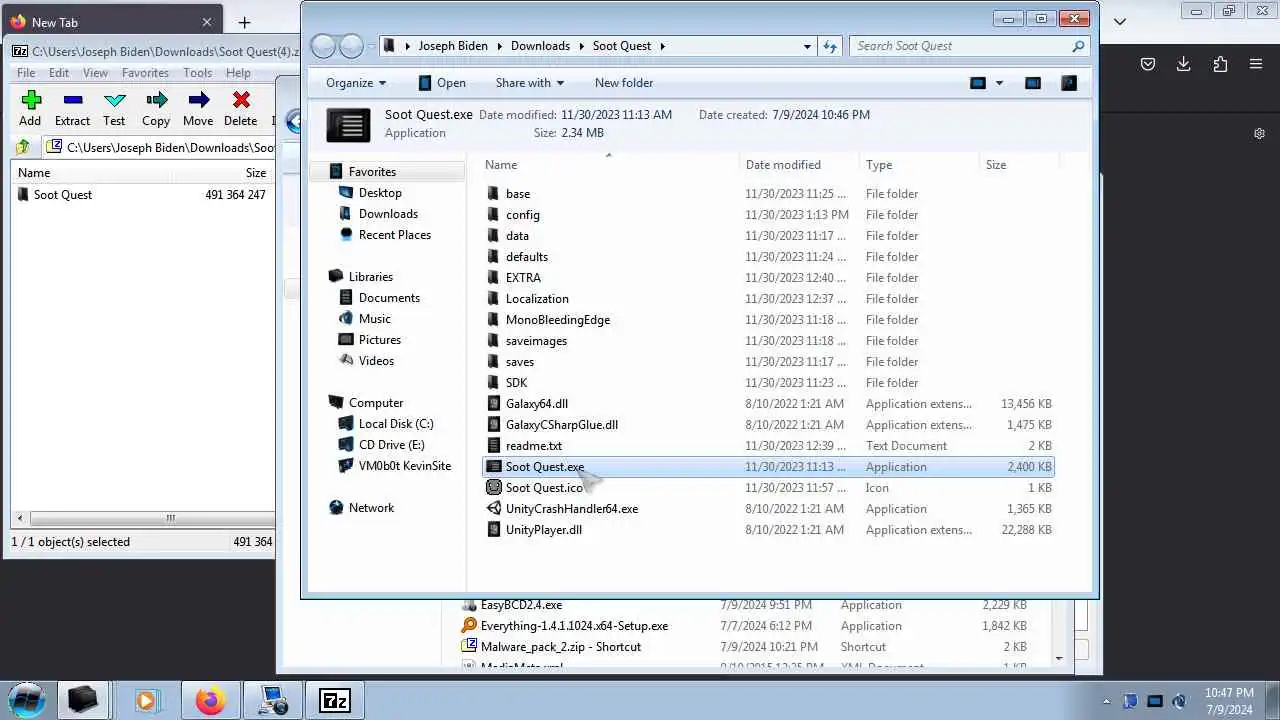Viewport: 1280px width, 720px height.
Task: Click the Windows Start button
Action: pyautogui.click(x=27, y=700)
